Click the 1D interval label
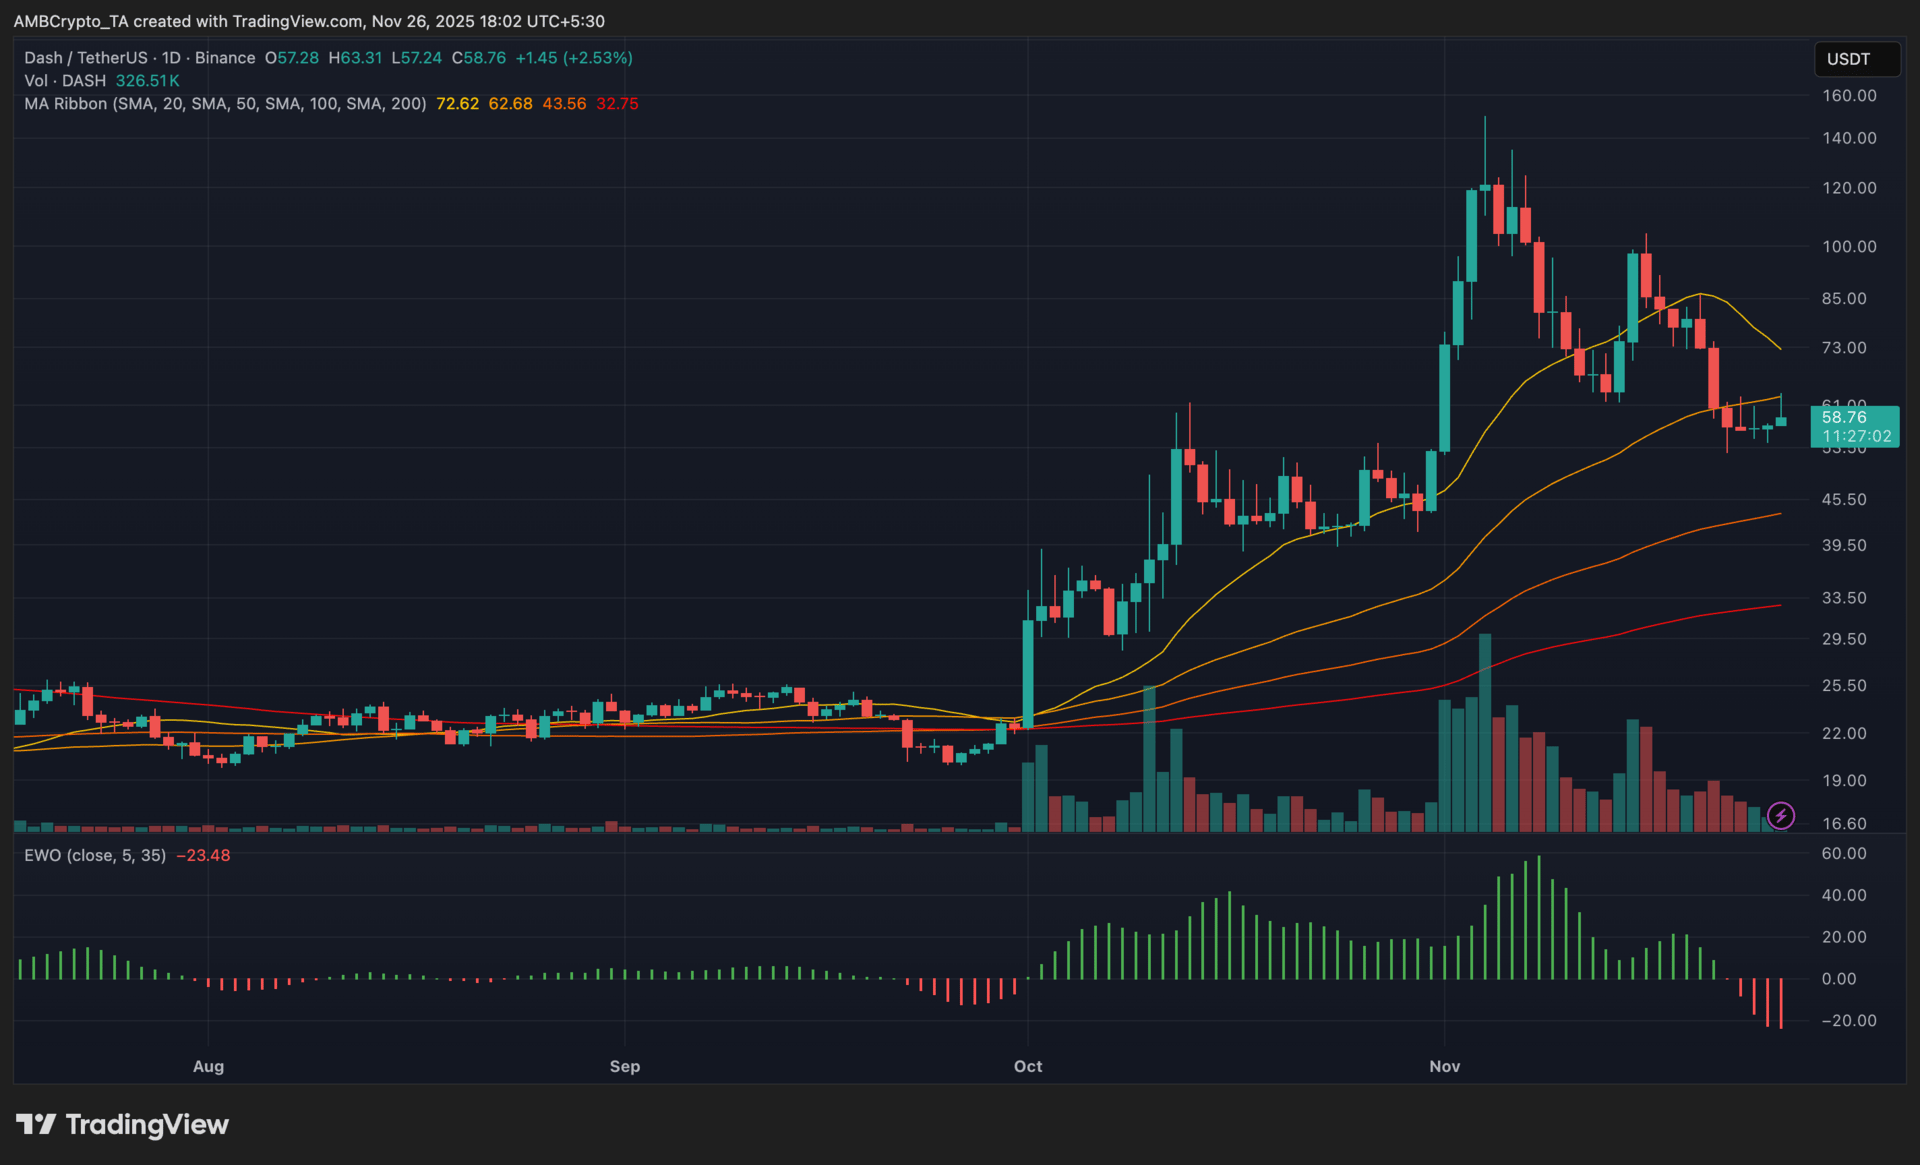 (x=171, y=58)
